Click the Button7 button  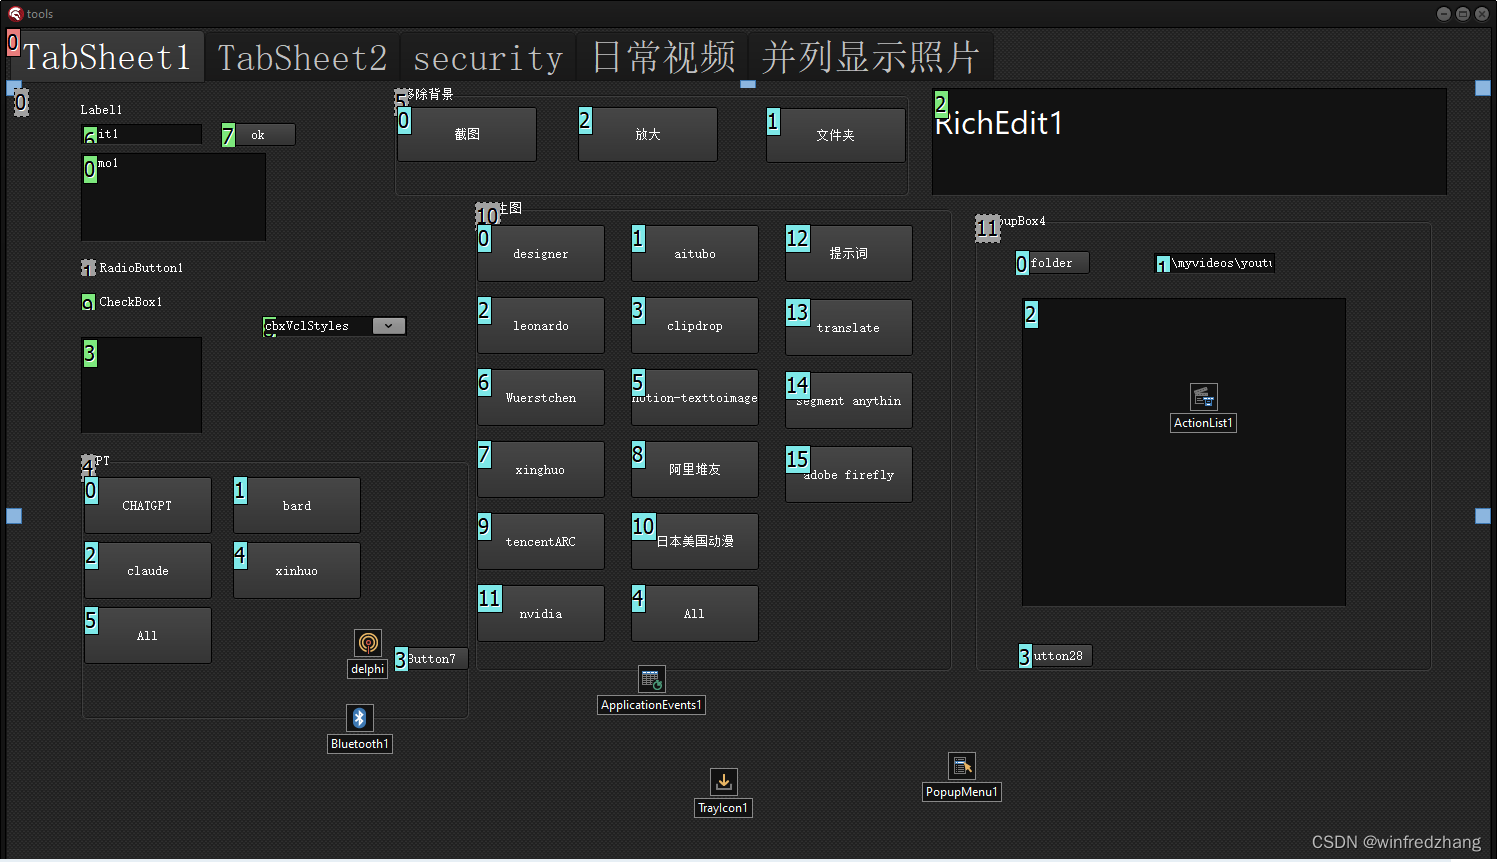(432, 659)
